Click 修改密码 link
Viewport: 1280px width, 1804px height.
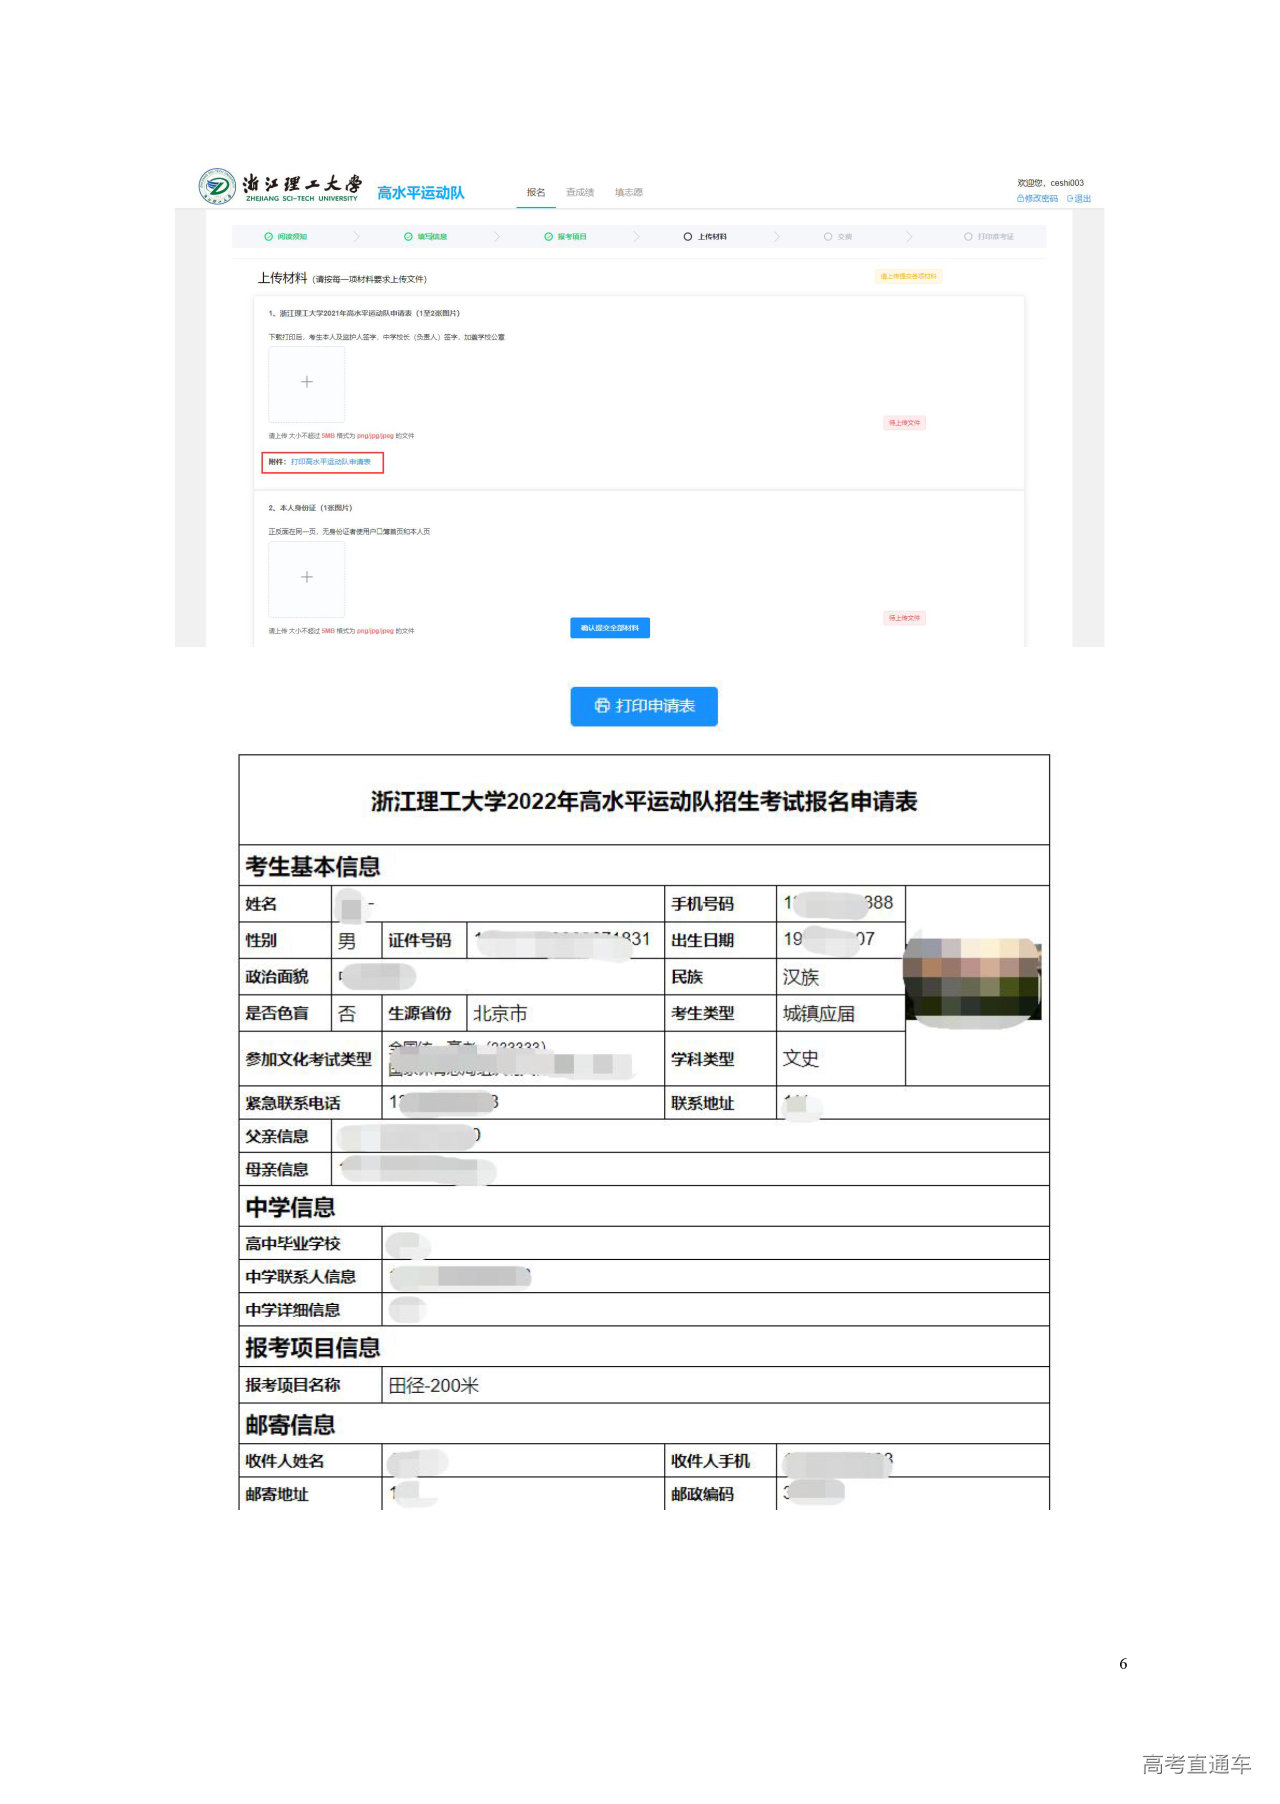pyautogui.click(x=1040, y=199)
